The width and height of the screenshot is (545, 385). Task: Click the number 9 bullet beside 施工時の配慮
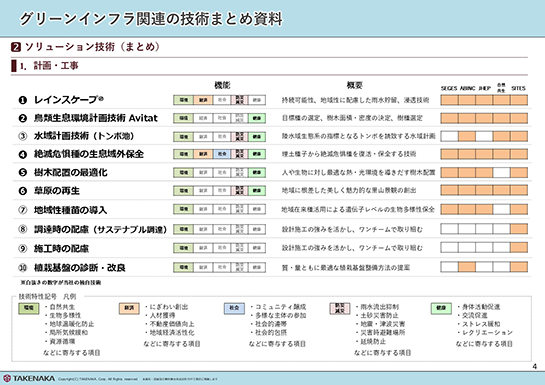23,248
